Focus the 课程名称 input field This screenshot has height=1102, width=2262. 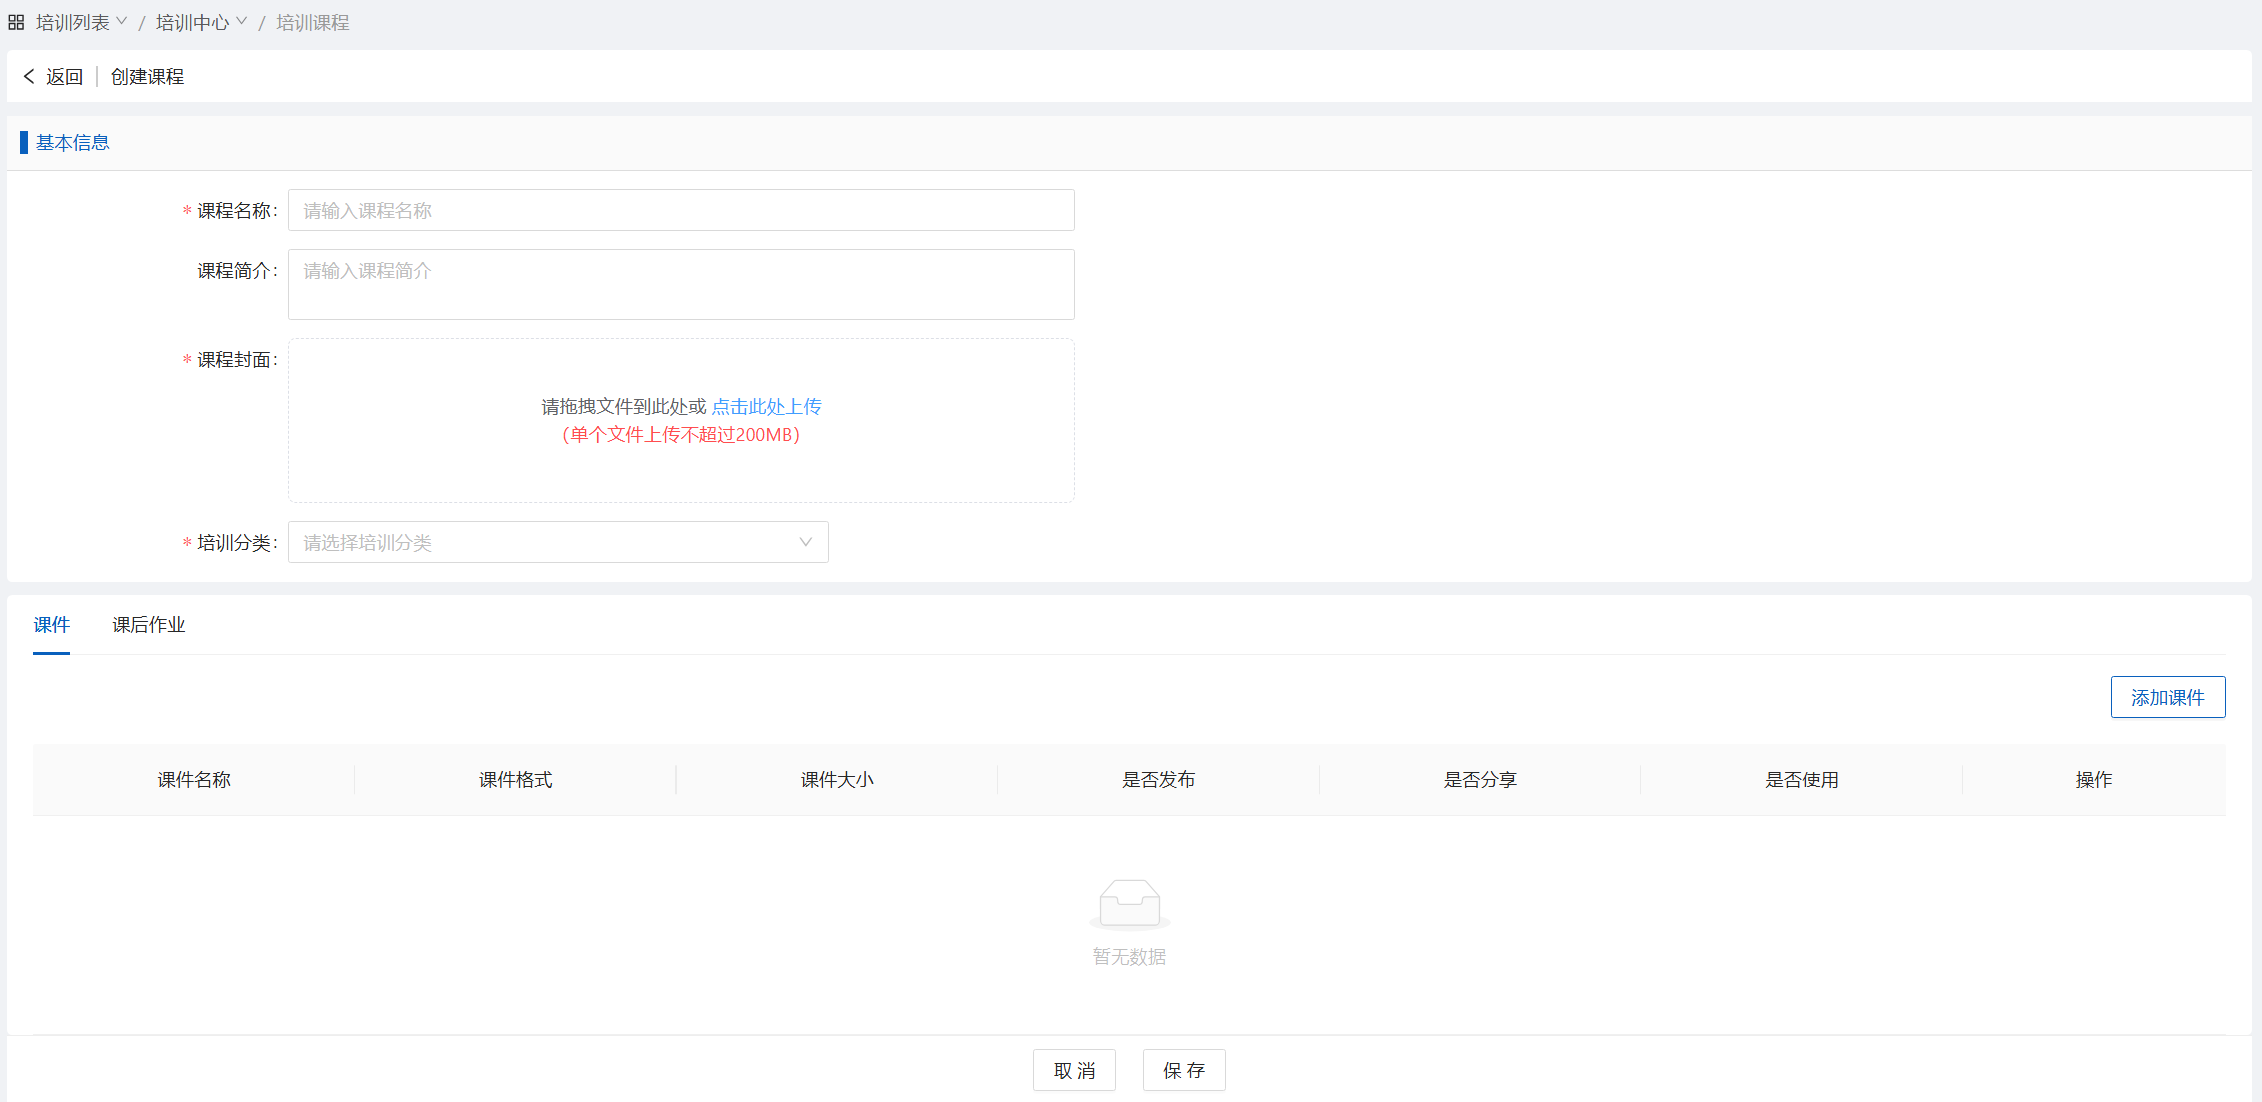[x=681, y=210]
